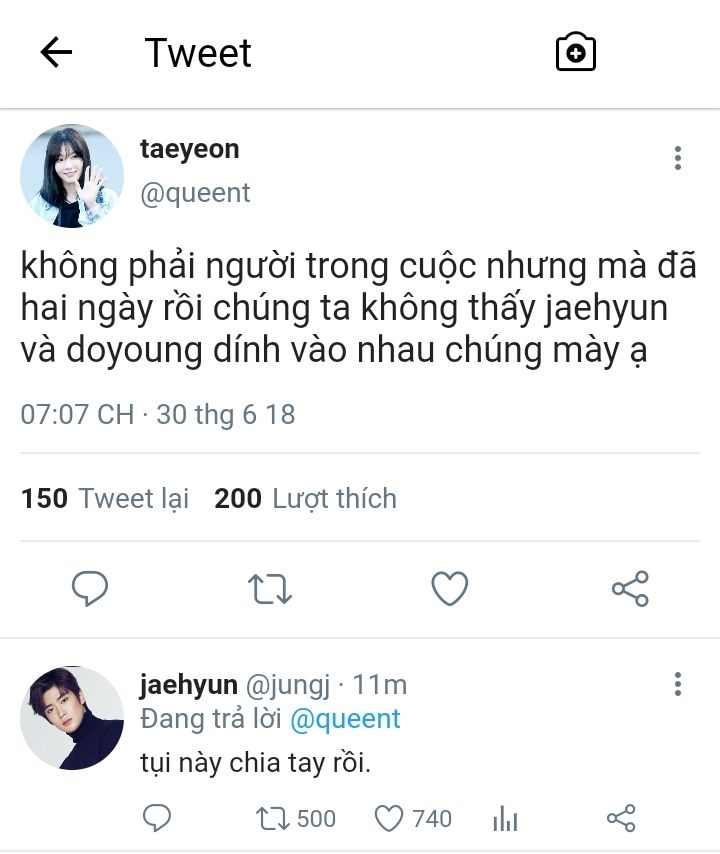View the 200 Lượt thích list

(306, 498)
